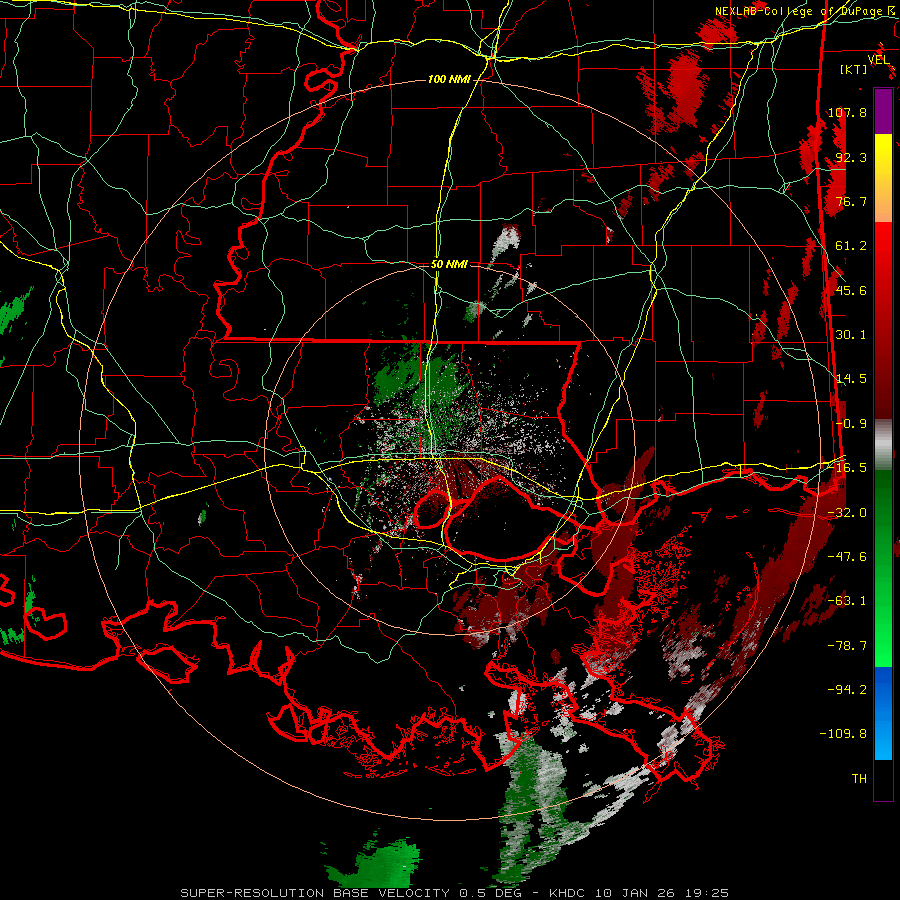Select the gray near-zero segment of the color bar

click(x=883, y=445)
